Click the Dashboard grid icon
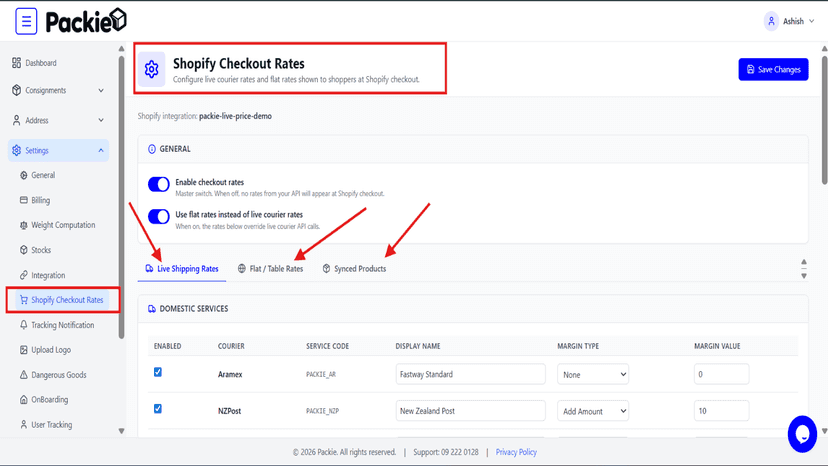 [16, 63]
